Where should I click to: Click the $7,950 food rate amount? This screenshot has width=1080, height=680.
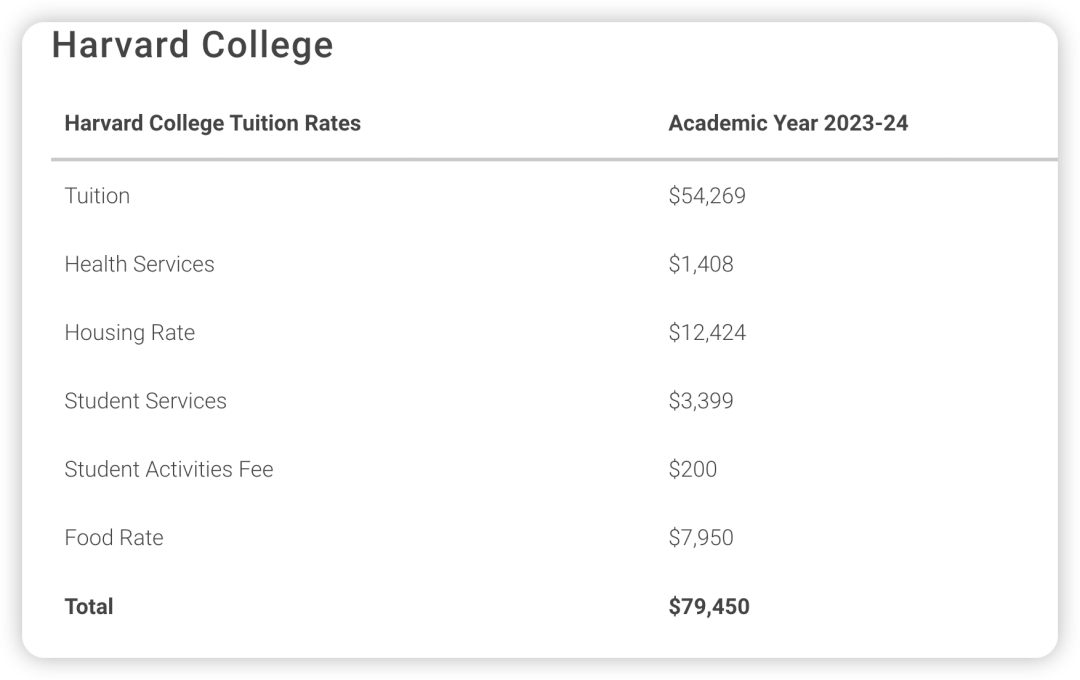[x=701, y=538]
